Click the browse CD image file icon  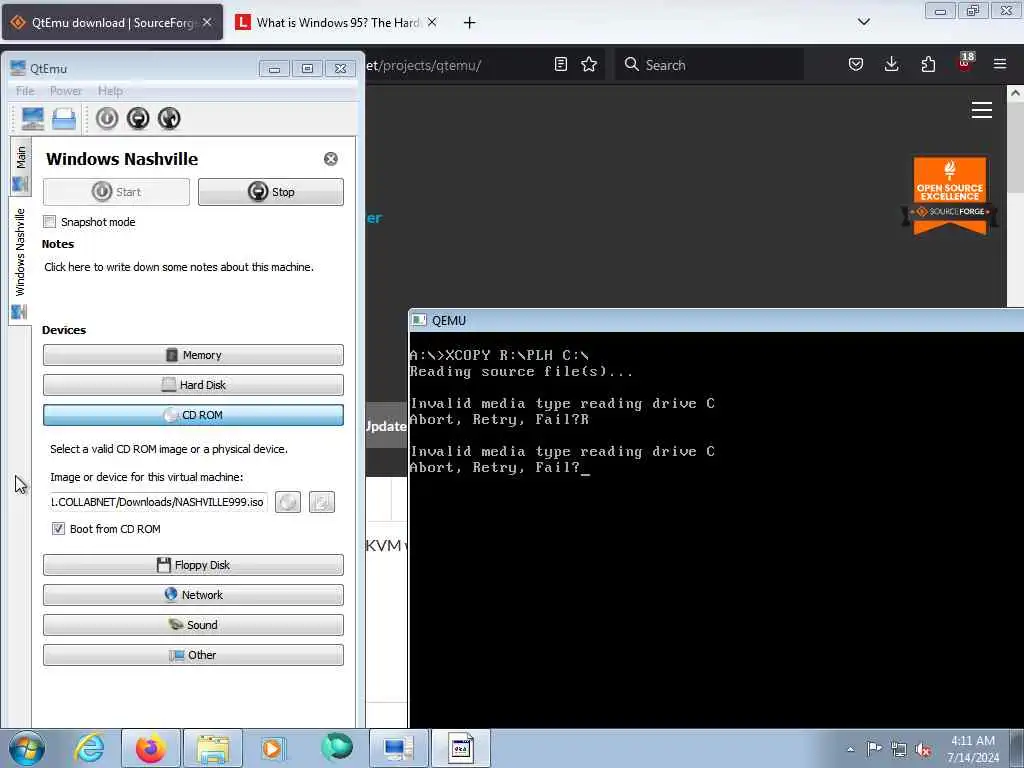(322, 502)
